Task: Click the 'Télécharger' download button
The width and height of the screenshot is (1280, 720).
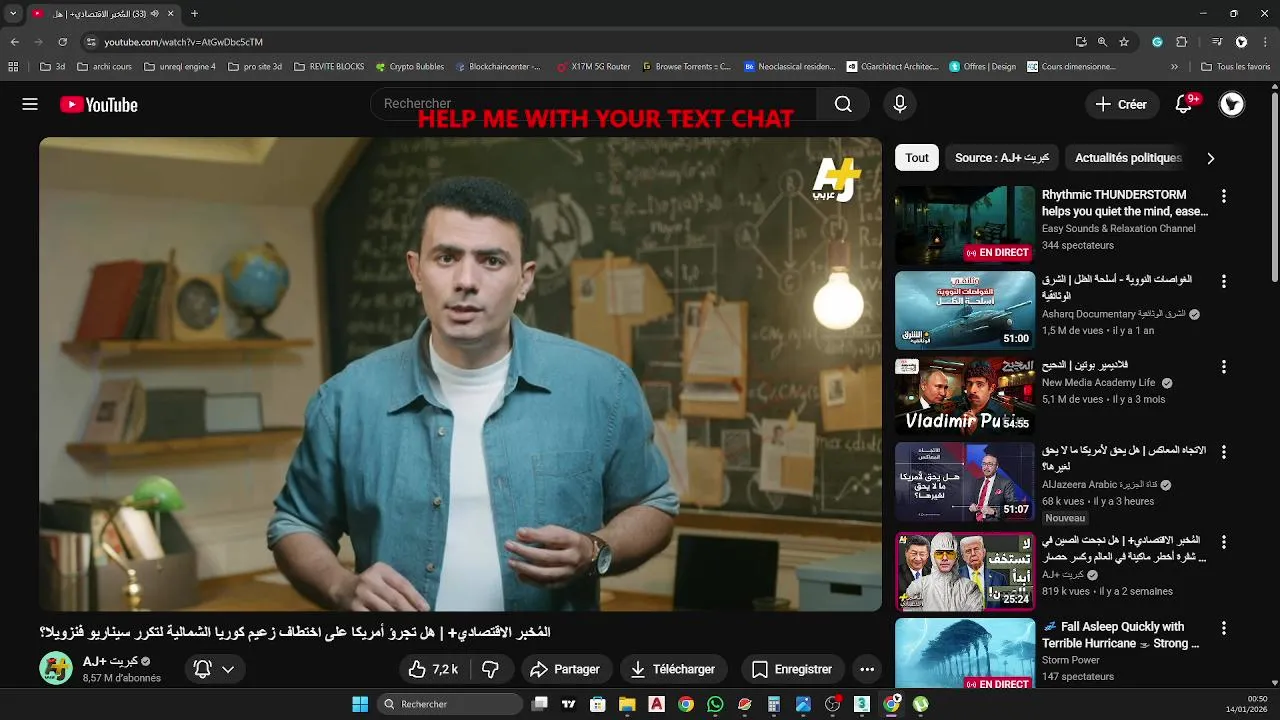Action: [672, 669]
